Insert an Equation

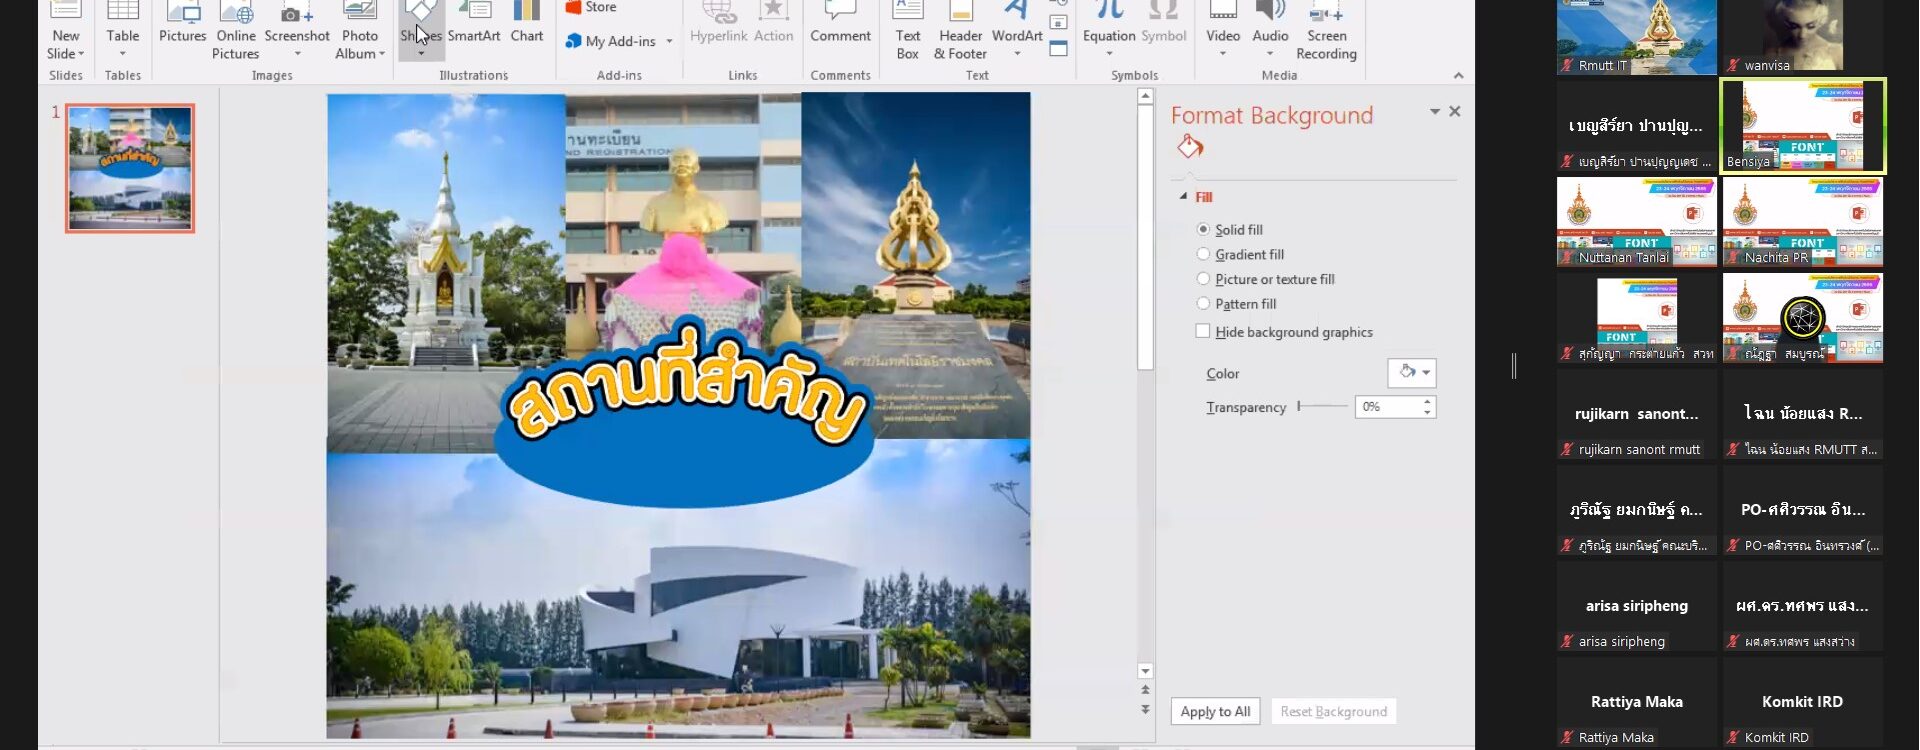(x=1109, y=30)
